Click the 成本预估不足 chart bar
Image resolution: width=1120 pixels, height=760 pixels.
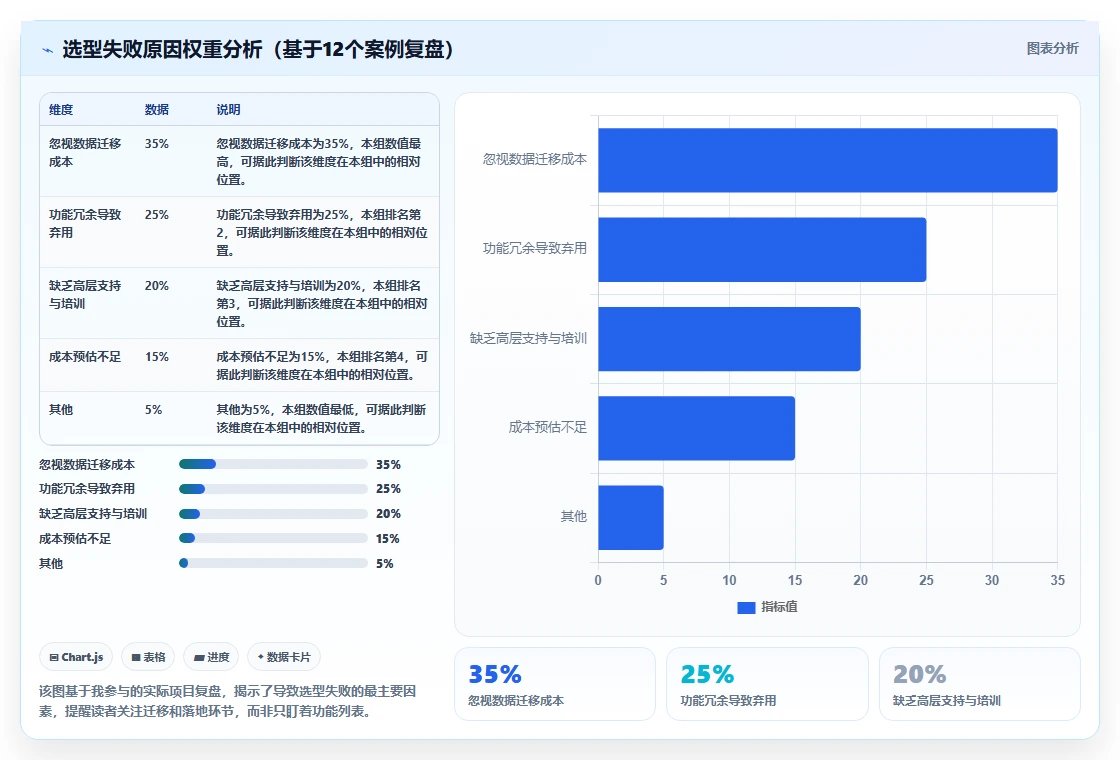point(696,429)
